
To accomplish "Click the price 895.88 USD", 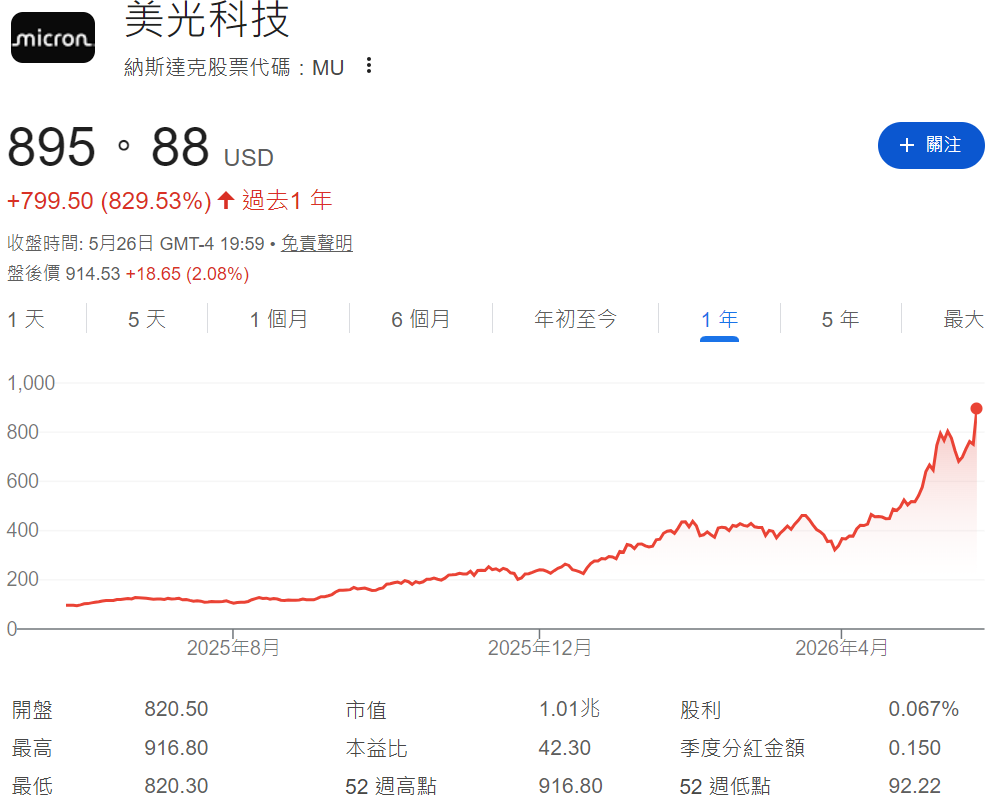I will tap(140, 147).
